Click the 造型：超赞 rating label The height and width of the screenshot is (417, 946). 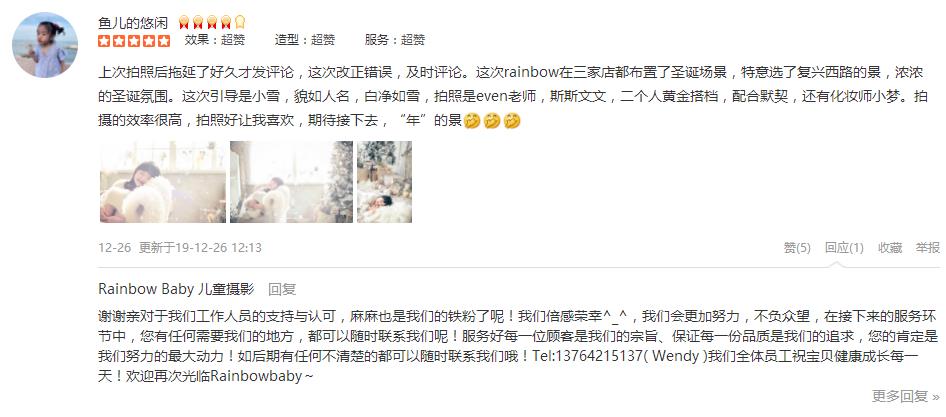pos(305,40)
